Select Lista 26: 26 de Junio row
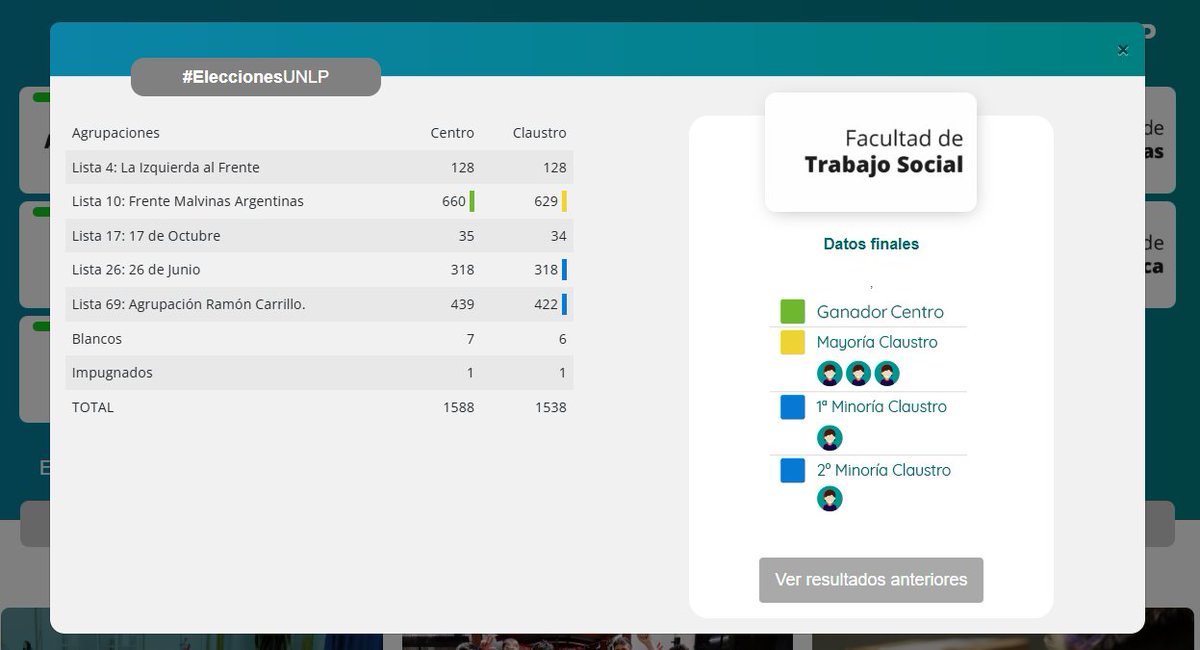 point(320,270)
